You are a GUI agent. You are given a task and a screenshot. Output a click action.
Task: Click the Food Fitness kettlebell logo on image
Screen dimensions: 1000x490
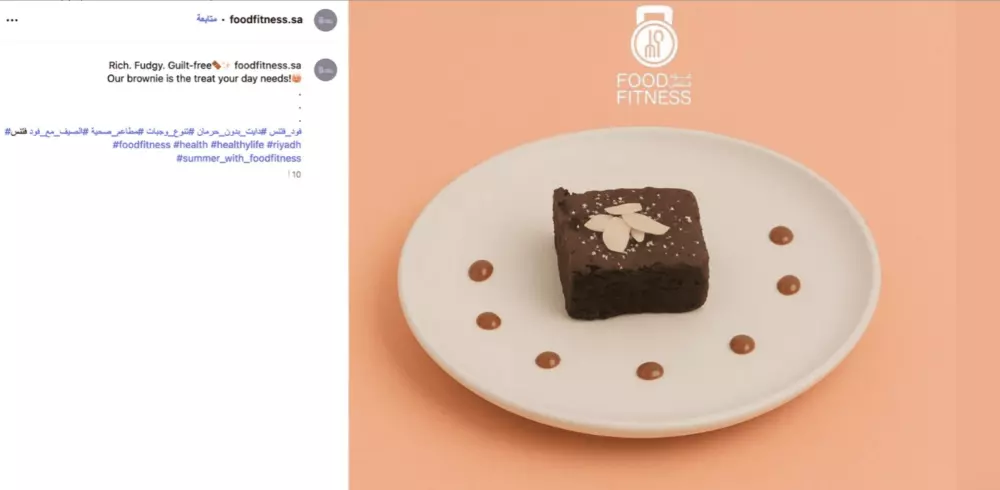tap(654, 36)
